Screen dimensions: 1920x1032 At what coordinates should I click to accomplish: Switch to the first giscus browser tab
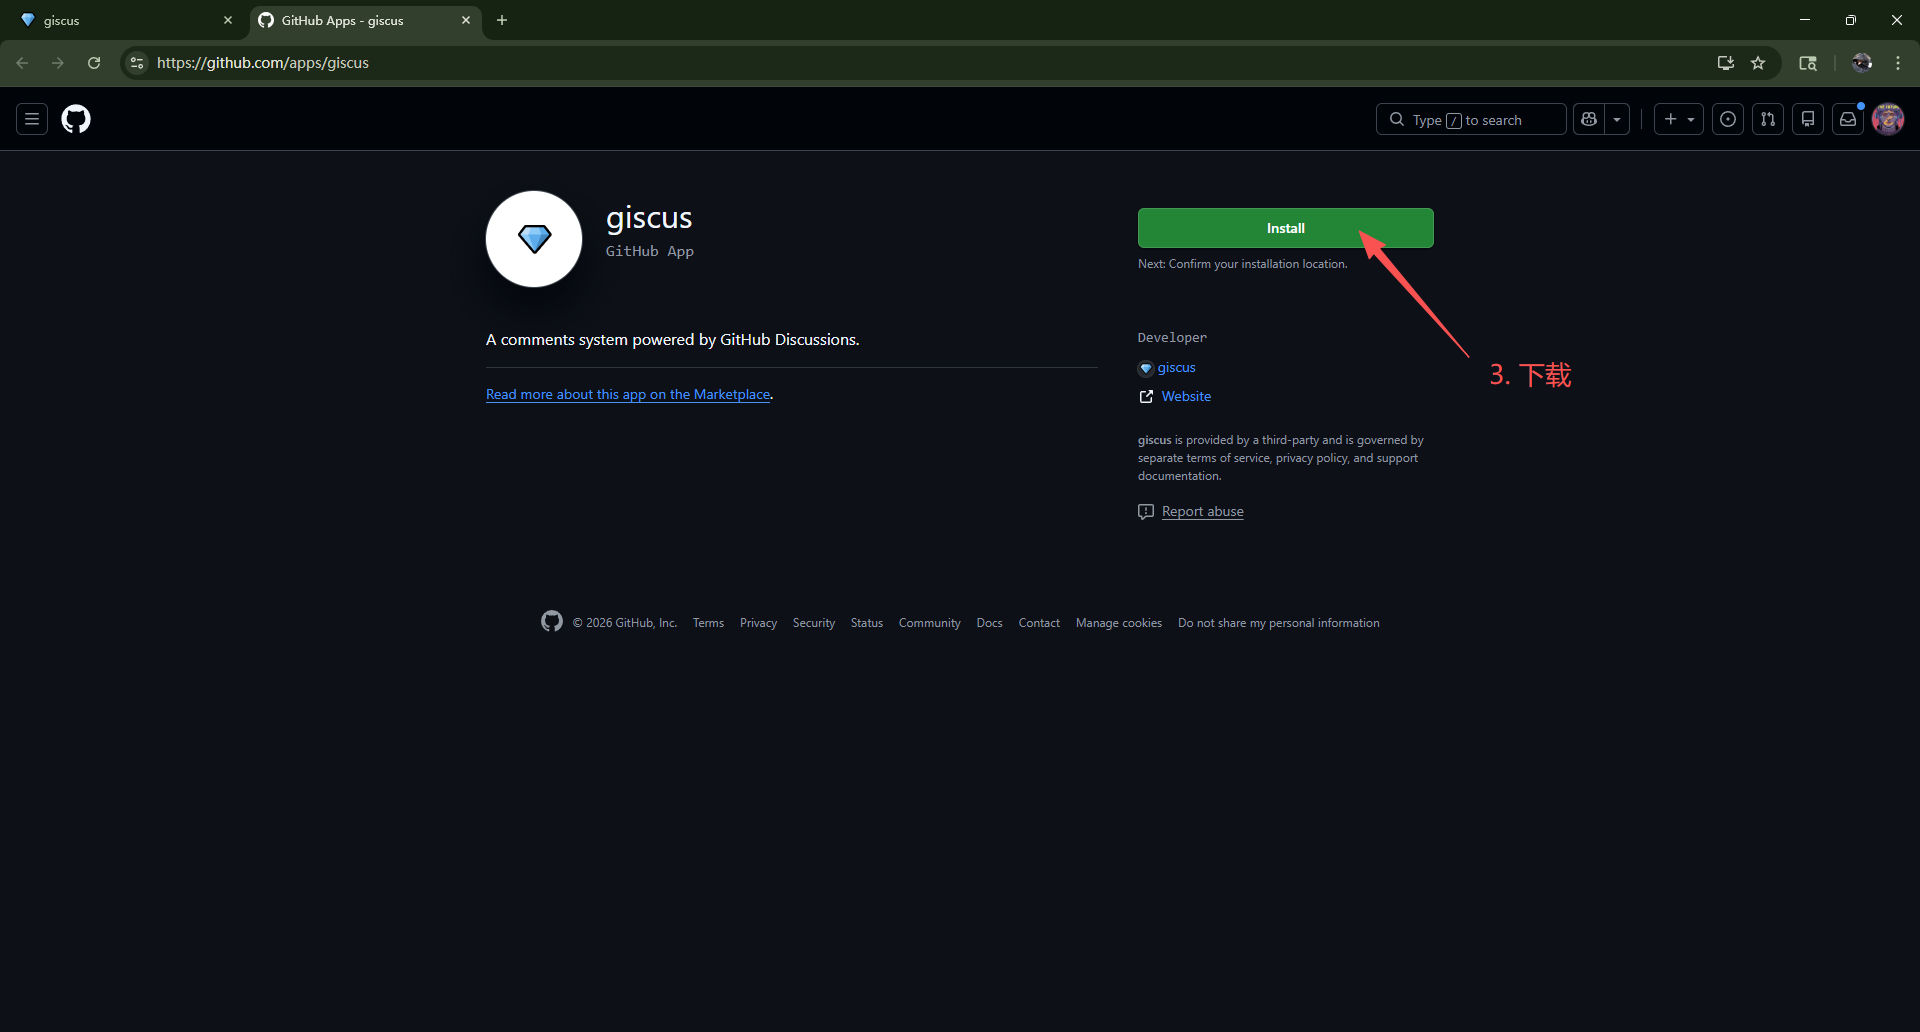click(x=120, y=20)
